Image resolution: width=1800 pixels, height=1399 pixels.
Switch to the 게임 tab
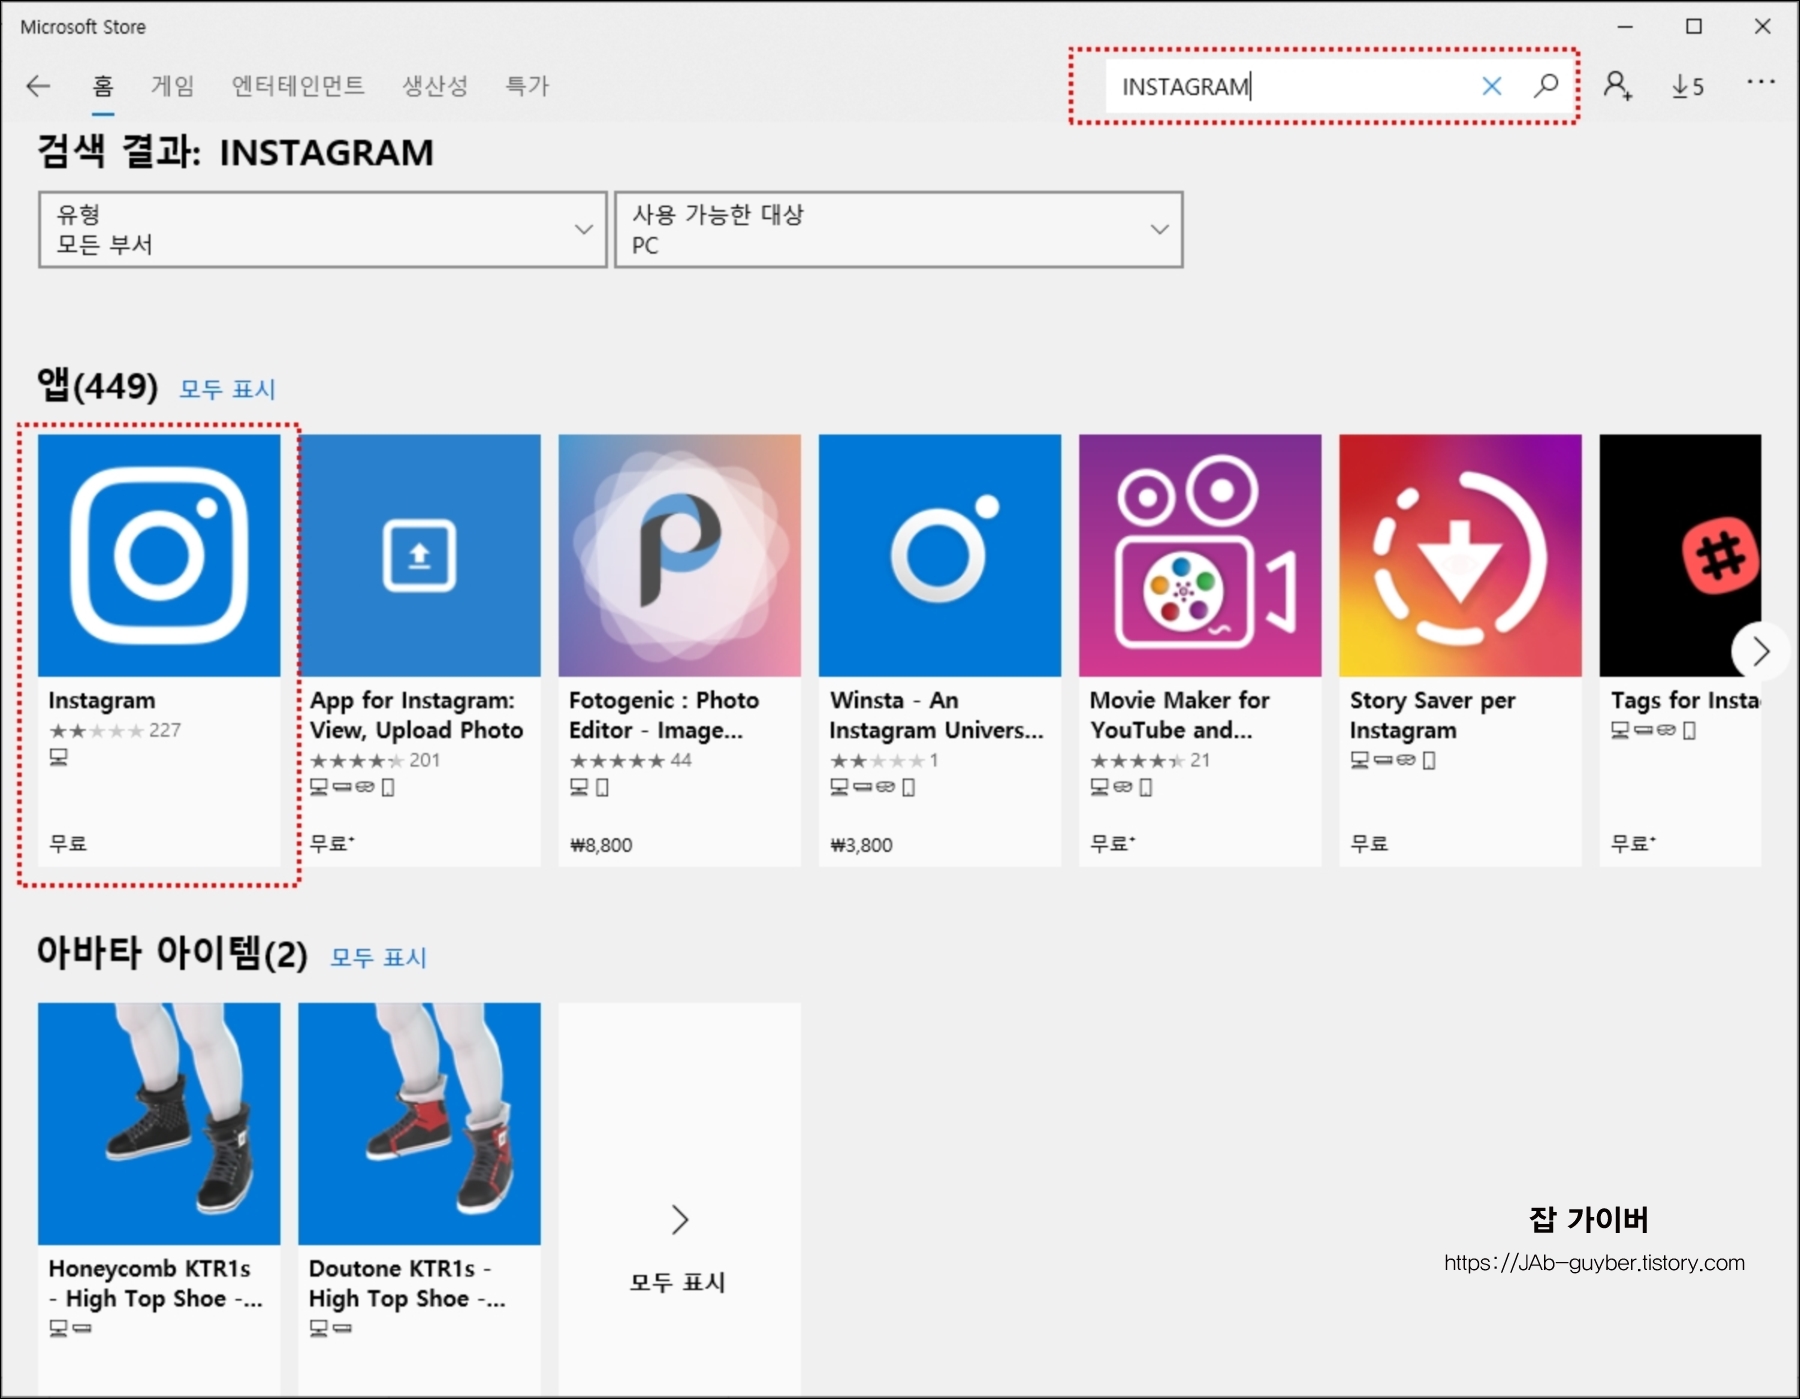pyautogui.click(x=174, y=86)
